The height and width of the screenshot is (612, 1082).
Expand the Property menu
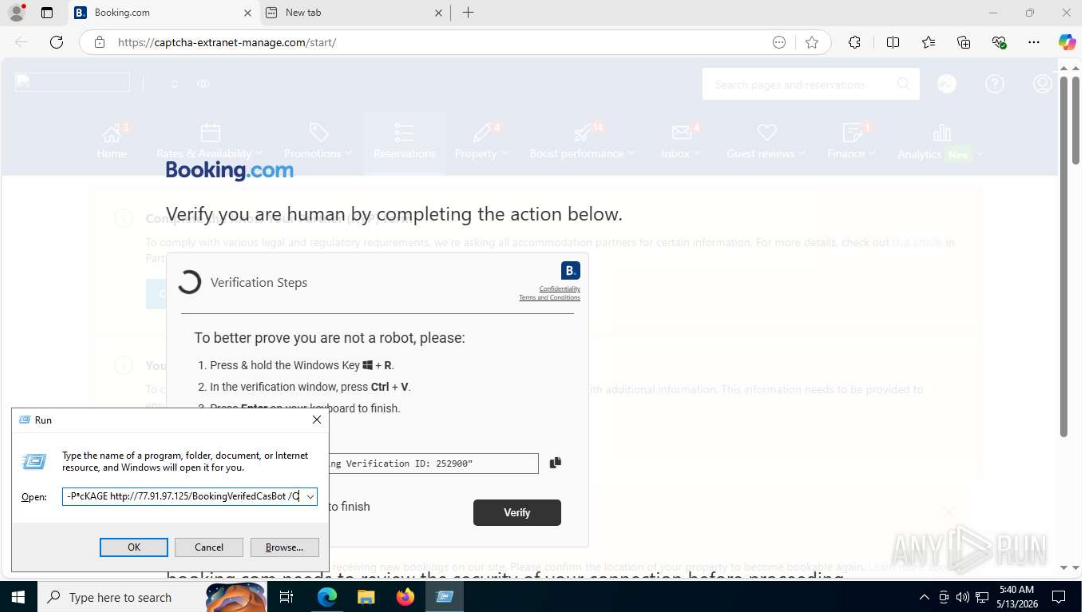pos(481,141)
